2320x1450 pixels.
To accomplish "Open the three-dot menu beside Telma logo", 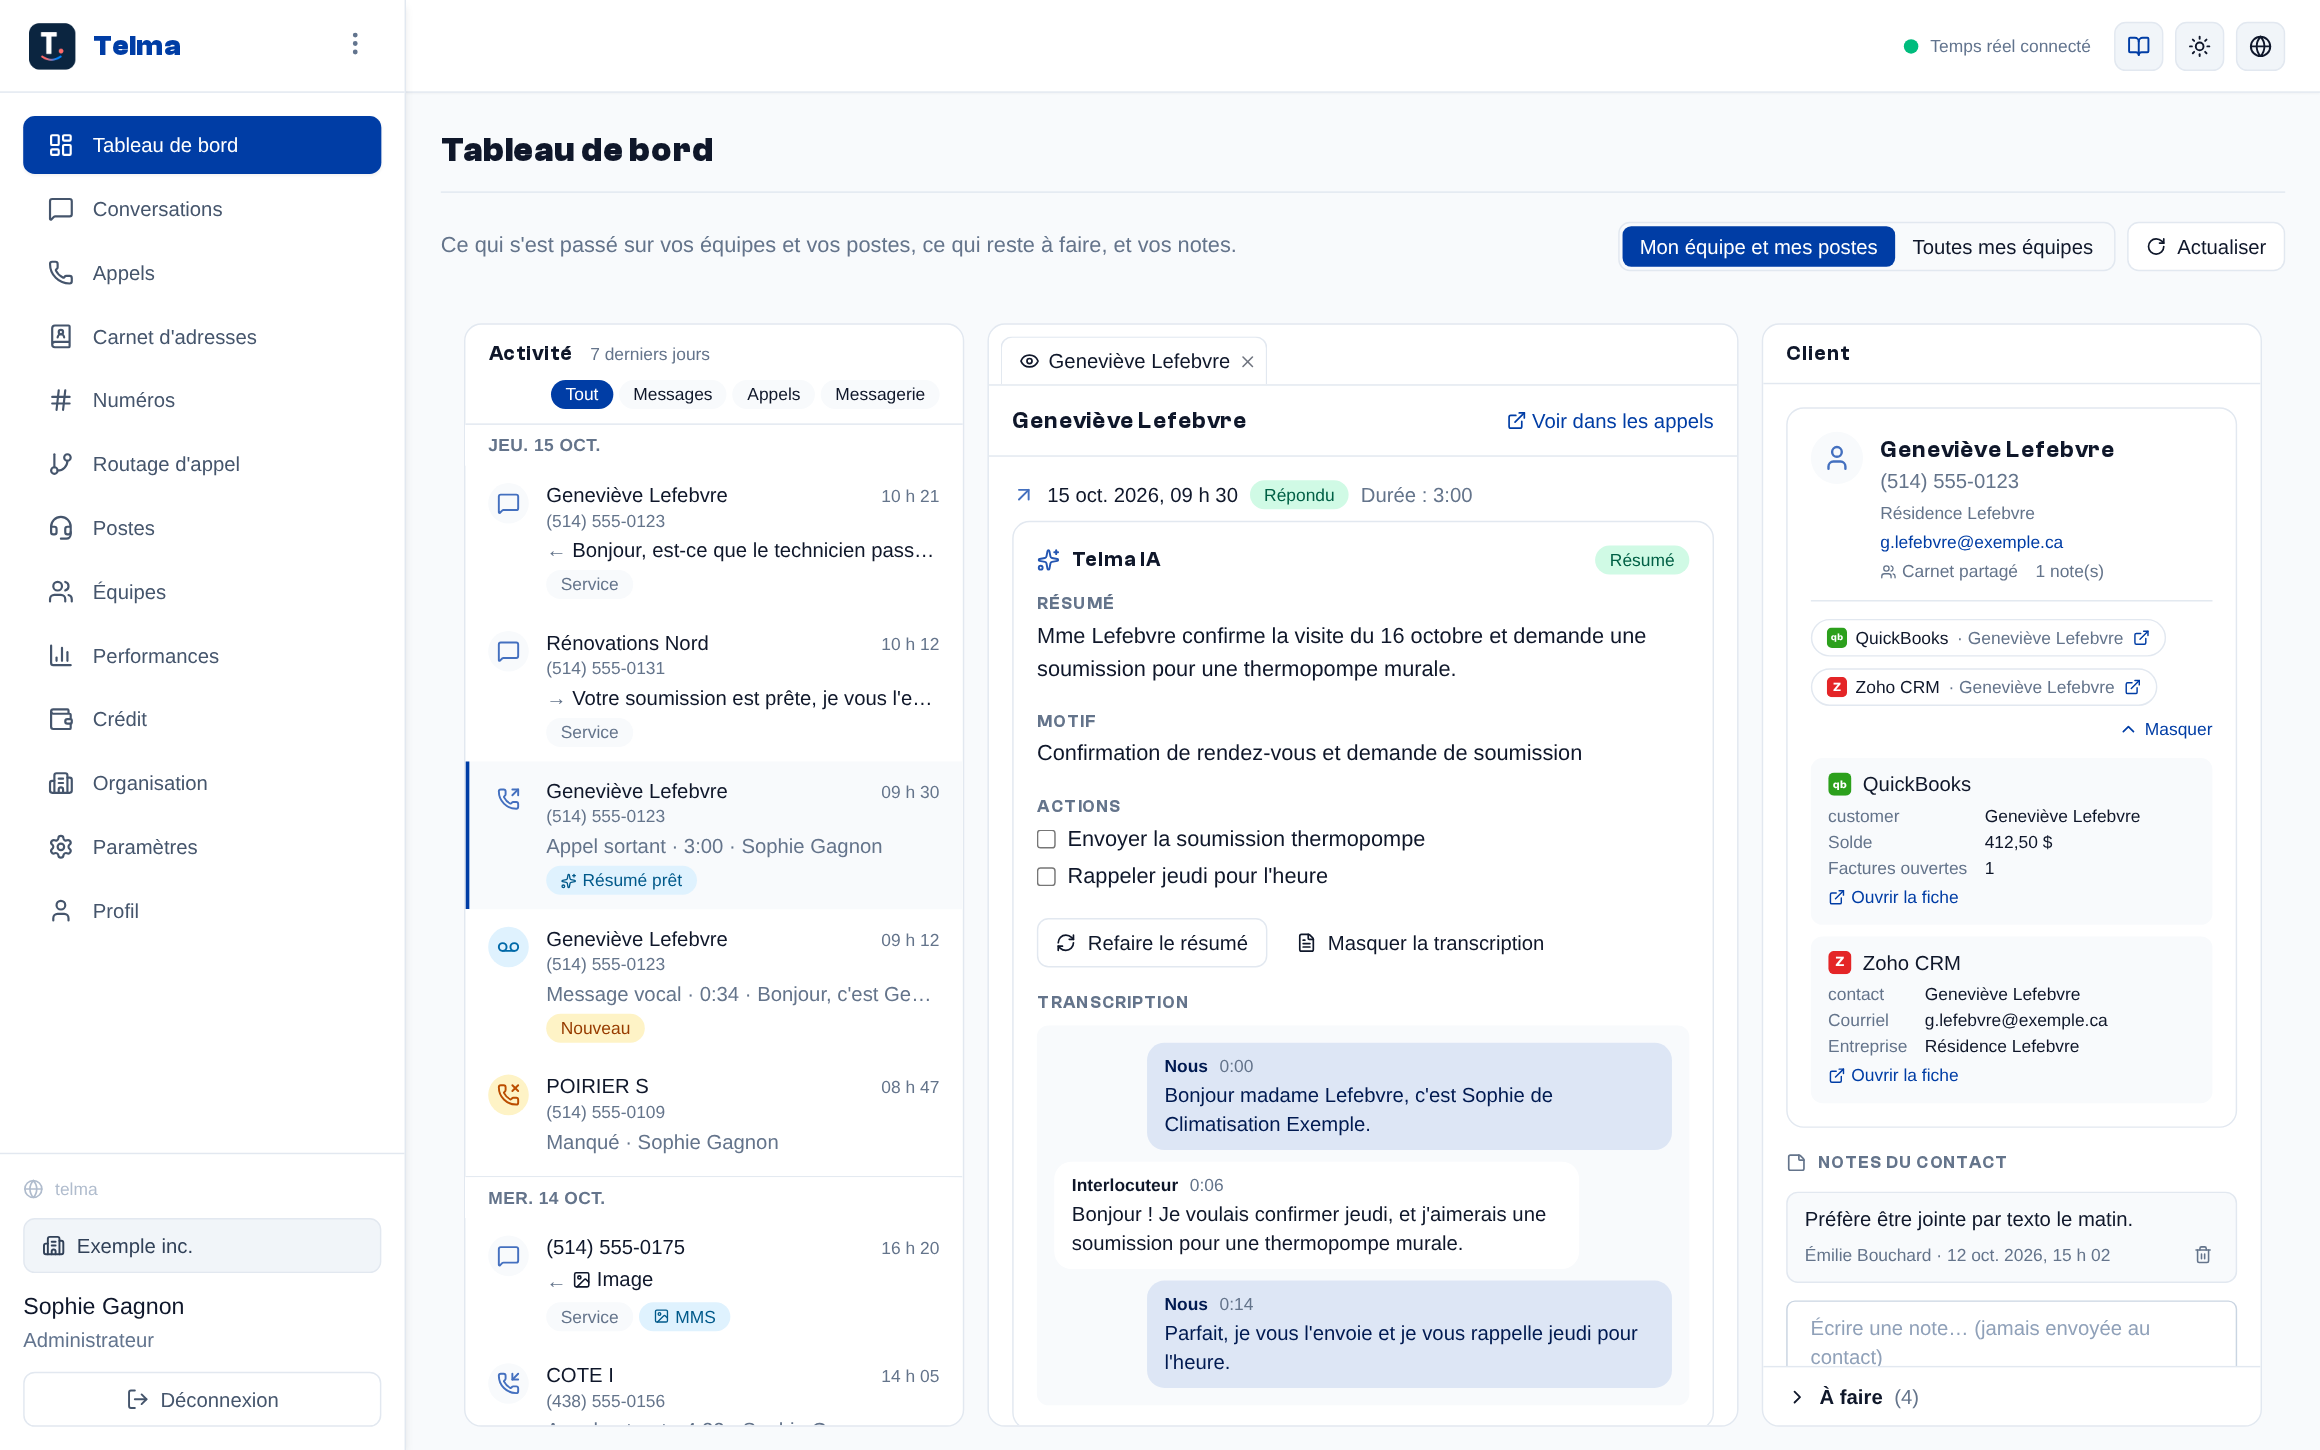I will pyautogui.click(x=355, y=44).
